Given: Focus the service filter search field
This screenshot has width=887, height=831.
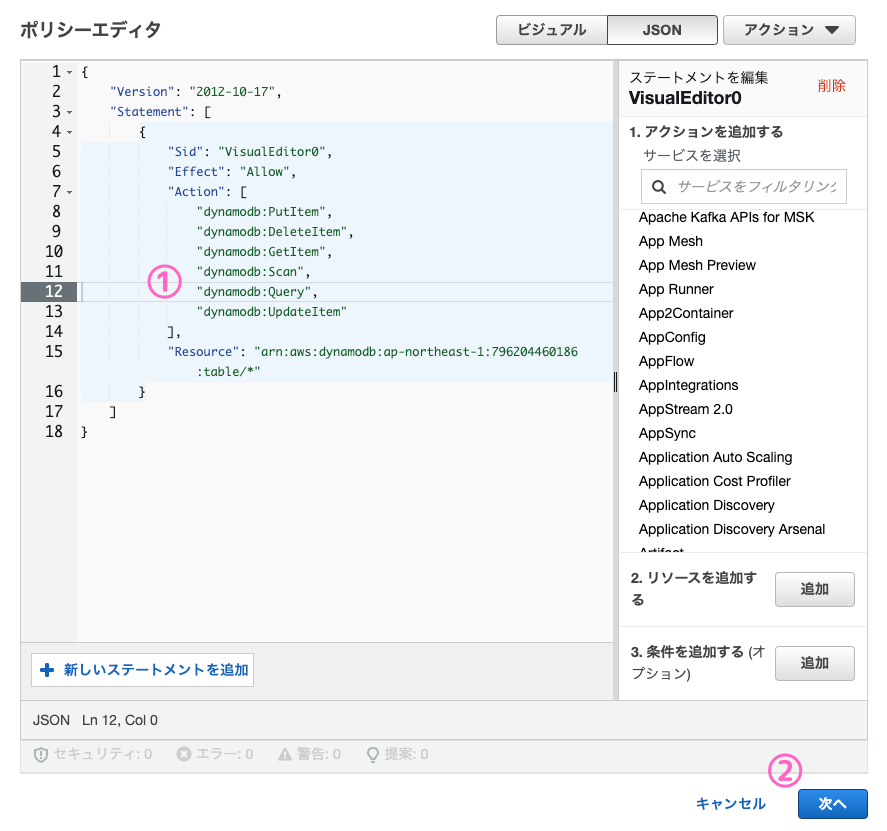Looking at the screenshot, I should click(x=743, y=186).
